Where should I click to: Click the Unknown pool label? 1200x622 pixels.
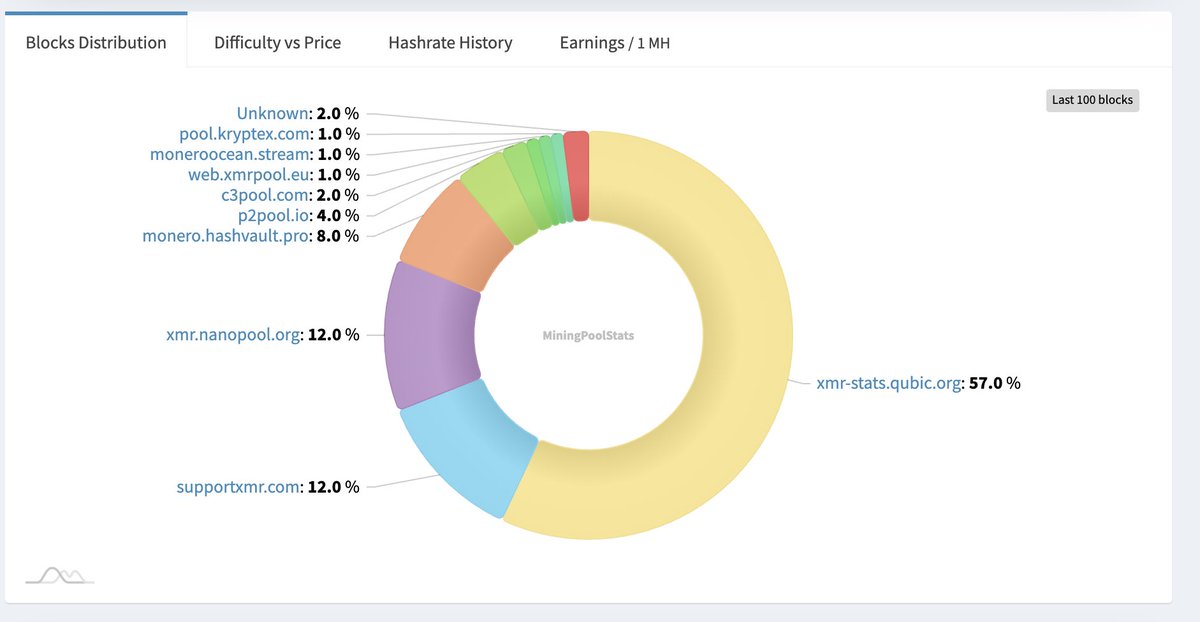click(273, 113)
